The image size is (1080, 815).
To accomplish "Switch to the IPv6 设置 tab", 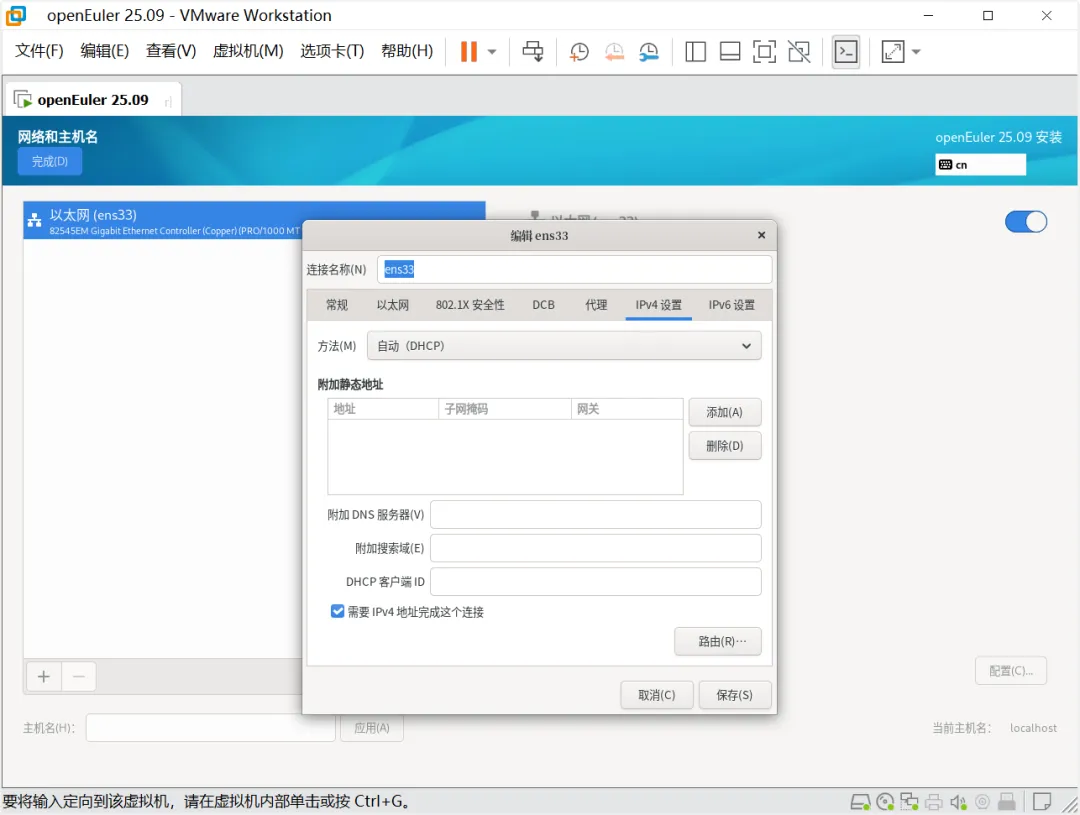I will click(731, 305).
